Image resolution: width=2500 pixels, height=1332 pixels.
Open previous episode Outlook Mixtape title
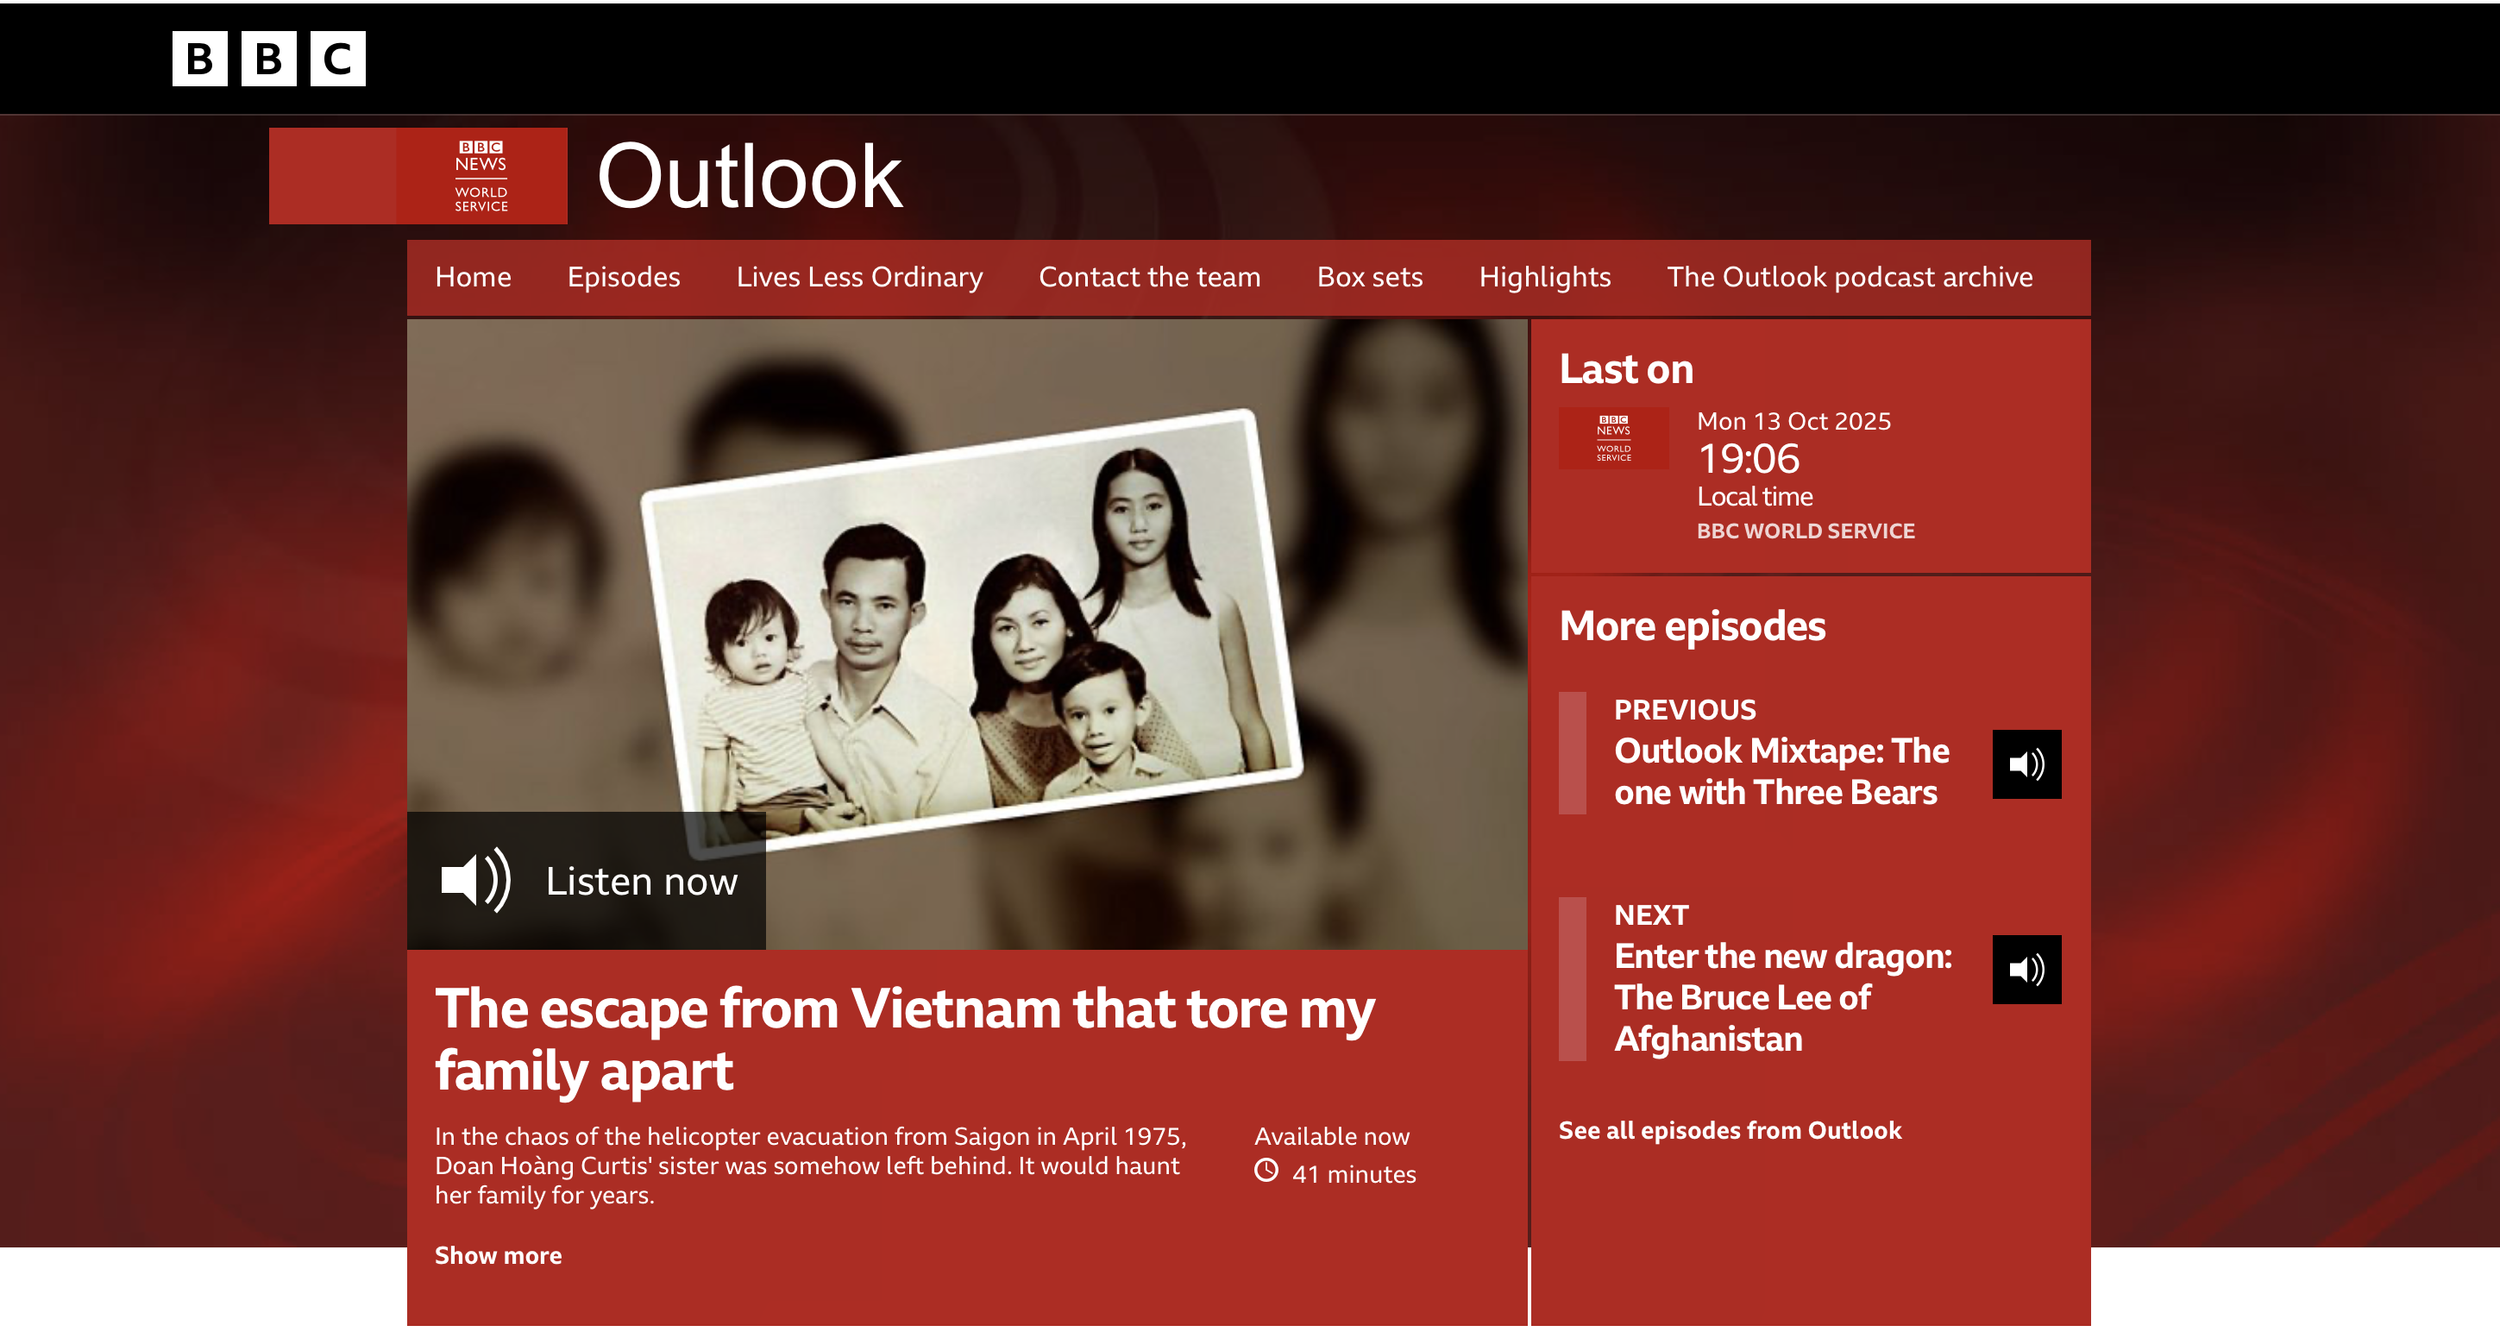[1782, 772]
